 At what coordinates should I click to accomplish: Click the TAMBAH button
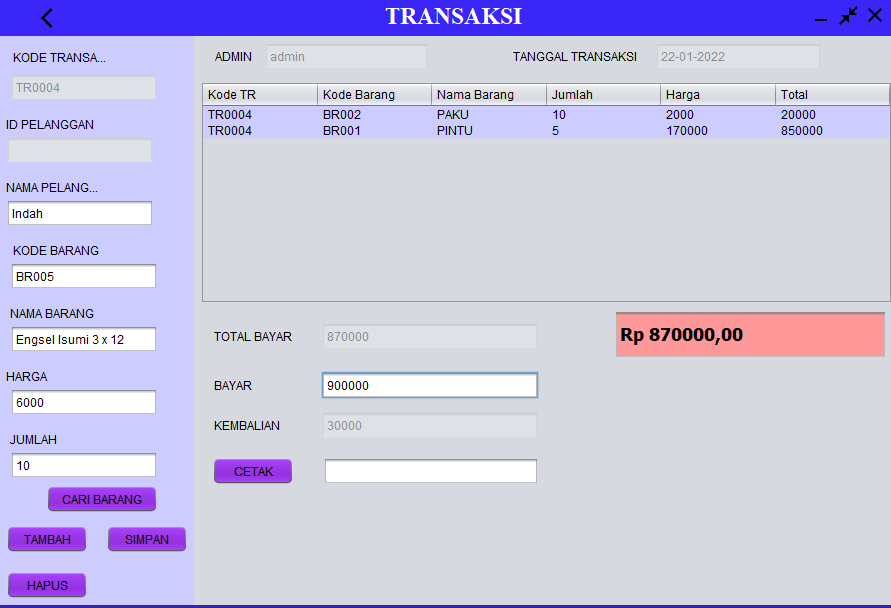pos(47,539)
